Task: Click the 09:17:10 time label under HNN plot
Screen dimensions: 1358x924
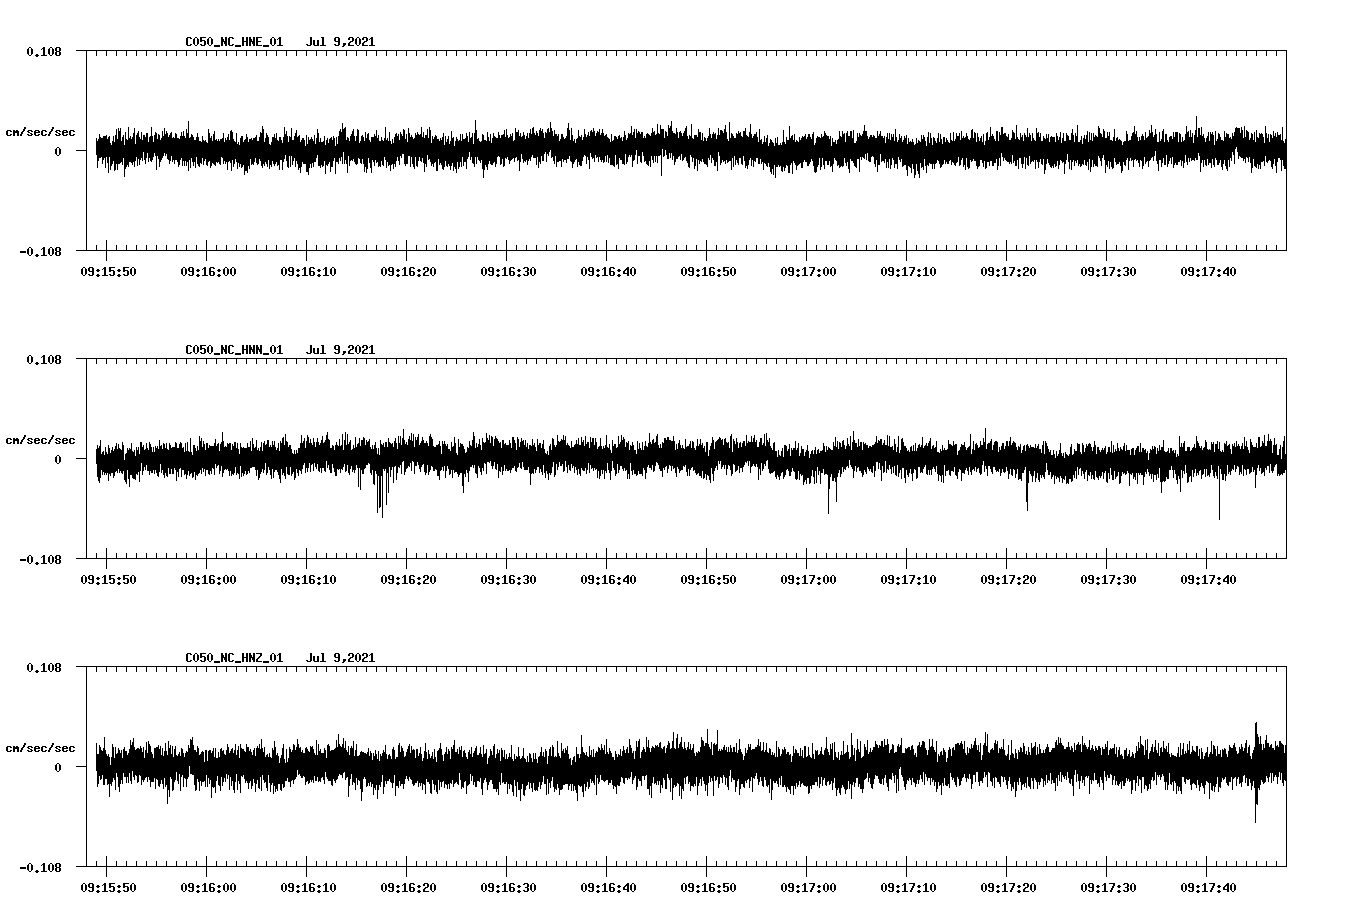Action: pos(908,580)
